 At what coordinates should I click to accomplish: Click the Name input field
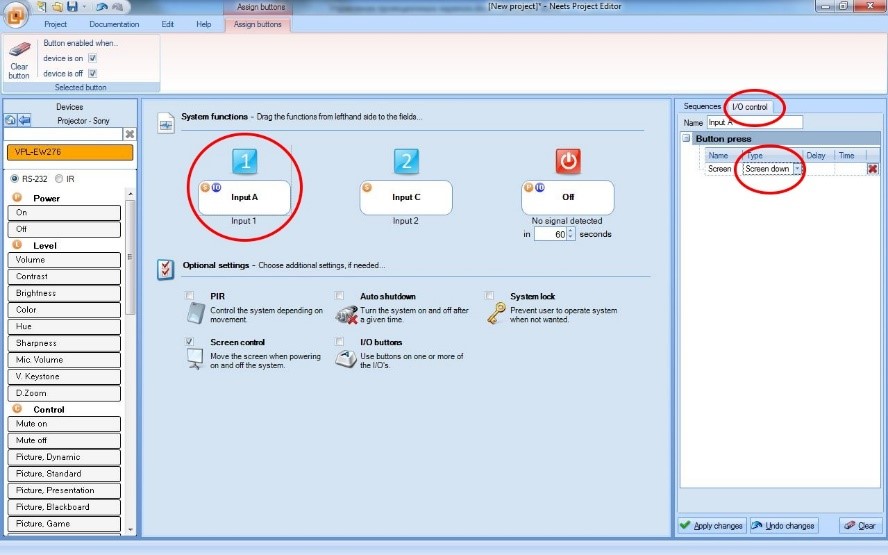tap(754, 122)
